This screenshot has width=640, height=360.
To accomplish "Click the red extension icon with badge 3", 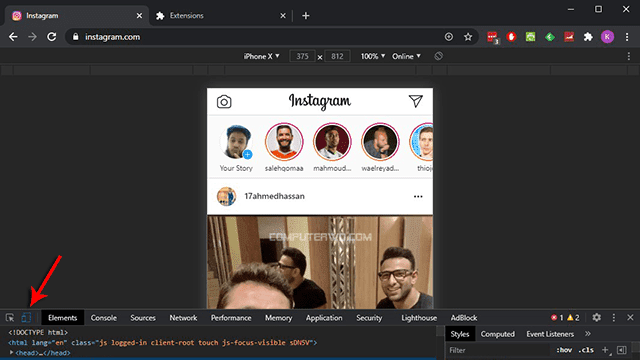I will click(493, 38).
